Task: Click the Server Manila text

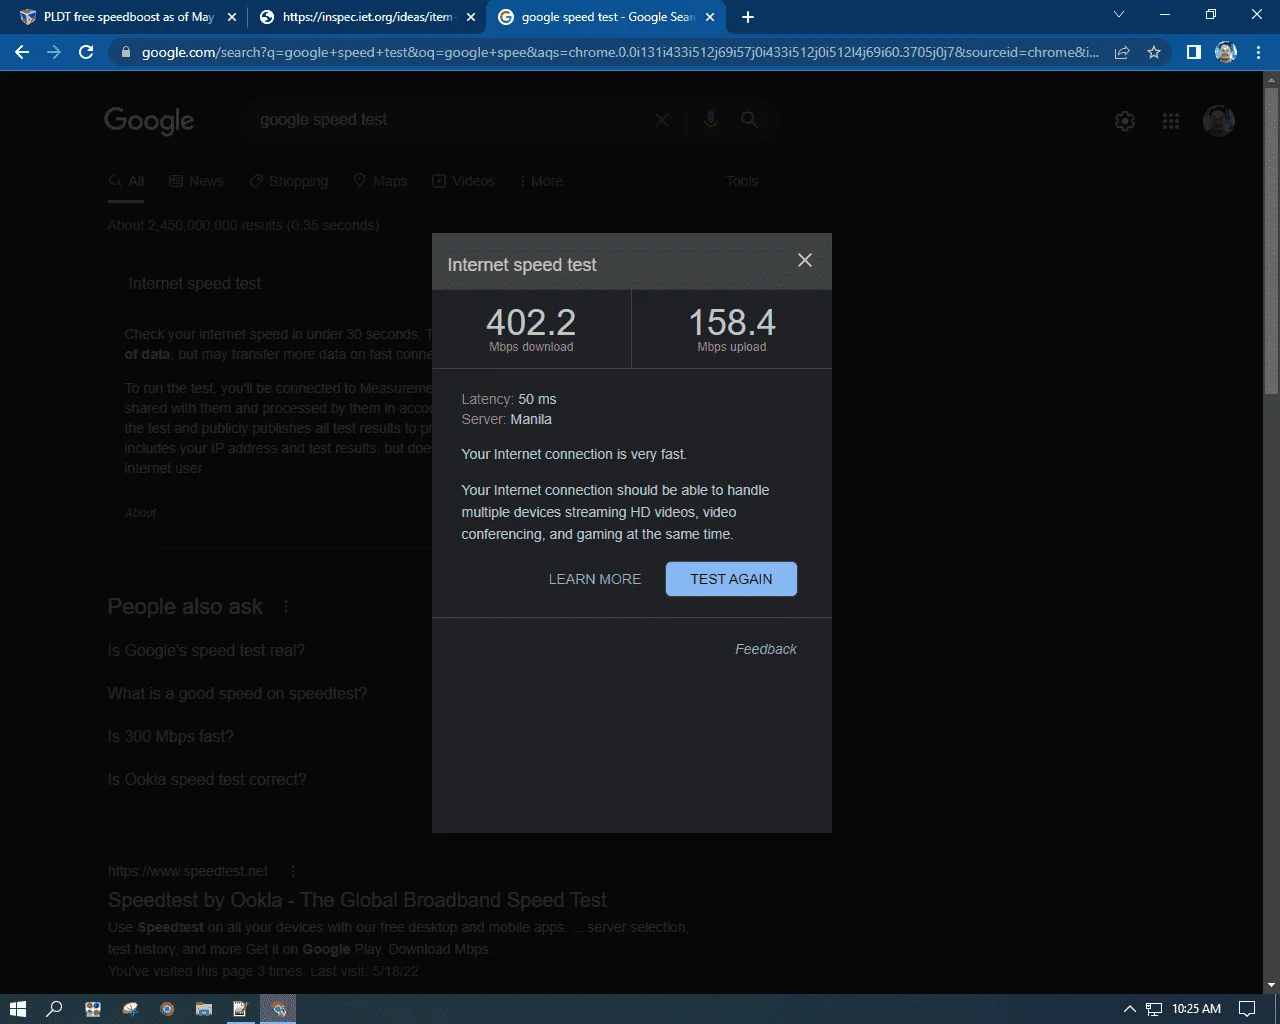Action: point(506,419)
